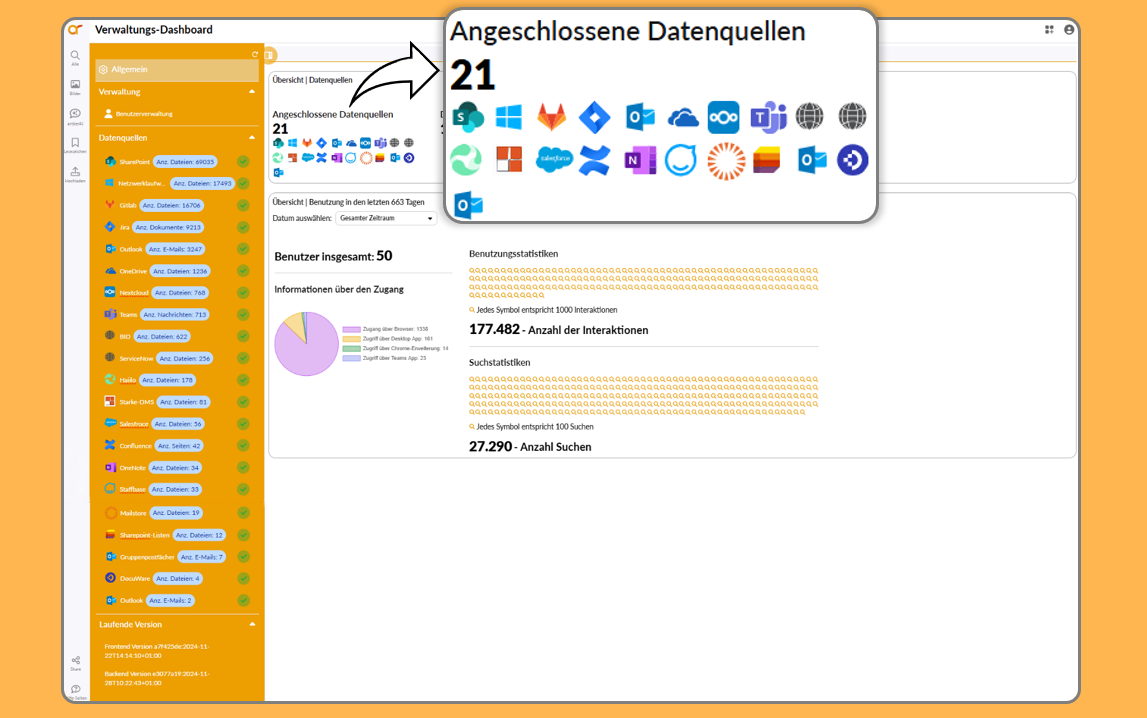The width and height of the screenshot is (1147, 718).
Task: Toggle the green checkmark on the Teams row
Action: (243, 314)
